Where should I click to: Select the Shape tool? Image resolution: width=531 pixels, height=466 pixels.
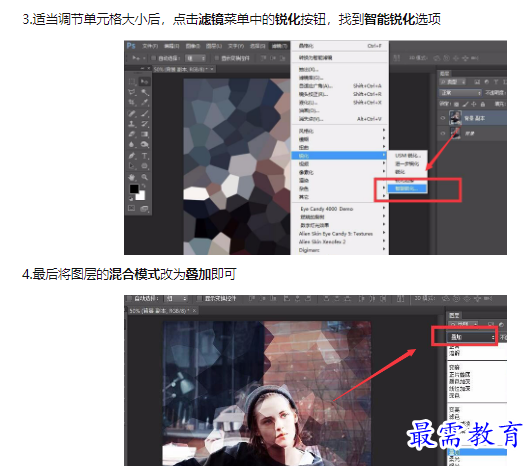(x=145, y=166)
